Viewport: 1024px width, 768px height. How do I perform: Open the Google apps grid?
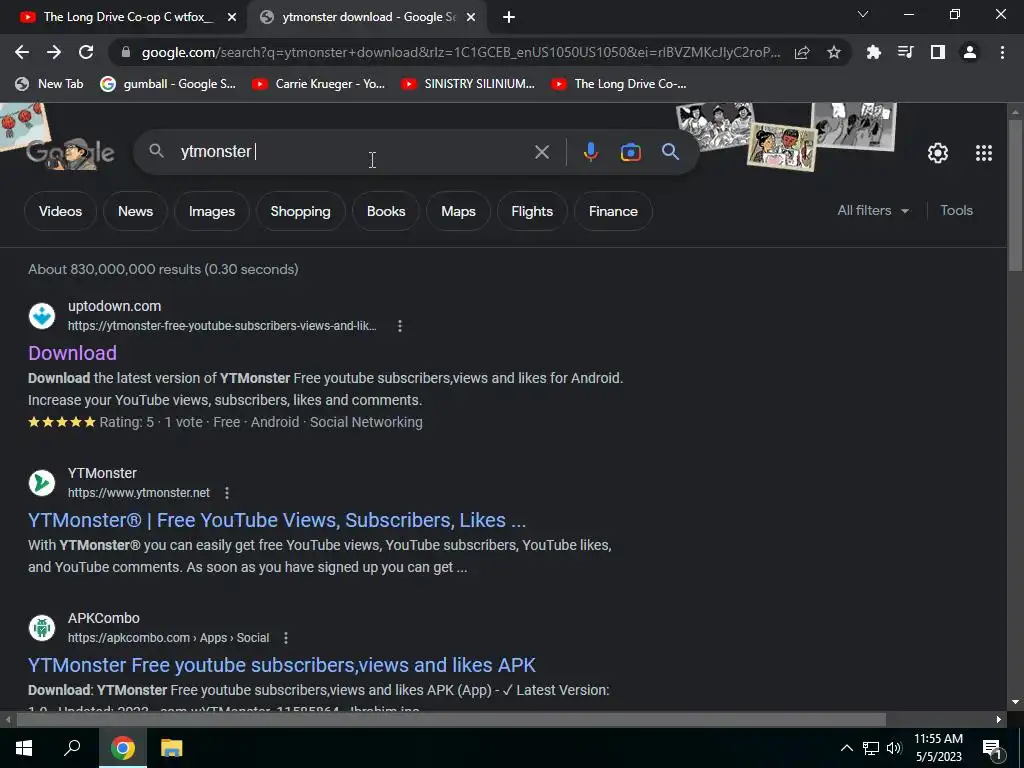pyautogui.click(x=984, y=153)
